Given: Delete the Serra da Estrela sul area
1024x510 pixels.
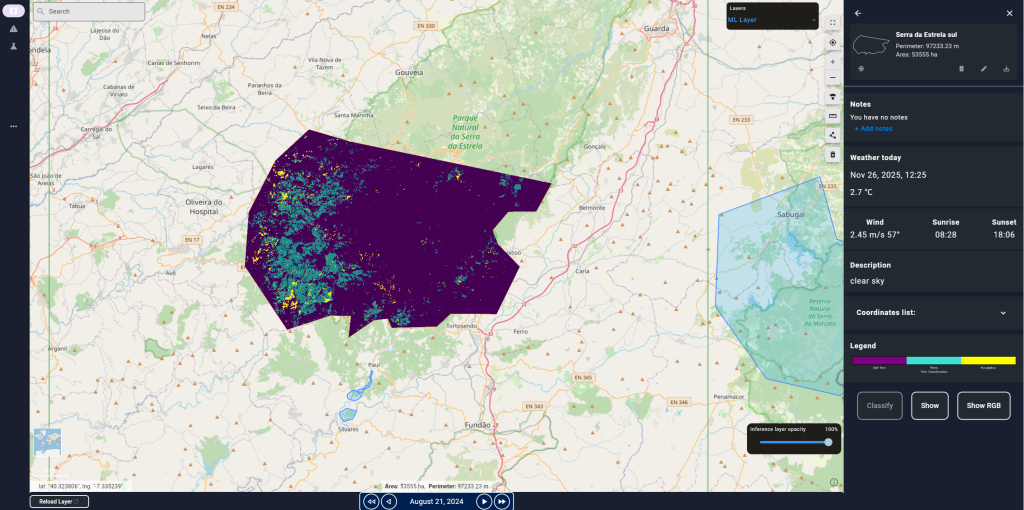Looking at the screenshot, I should click(x=961, y=69).
